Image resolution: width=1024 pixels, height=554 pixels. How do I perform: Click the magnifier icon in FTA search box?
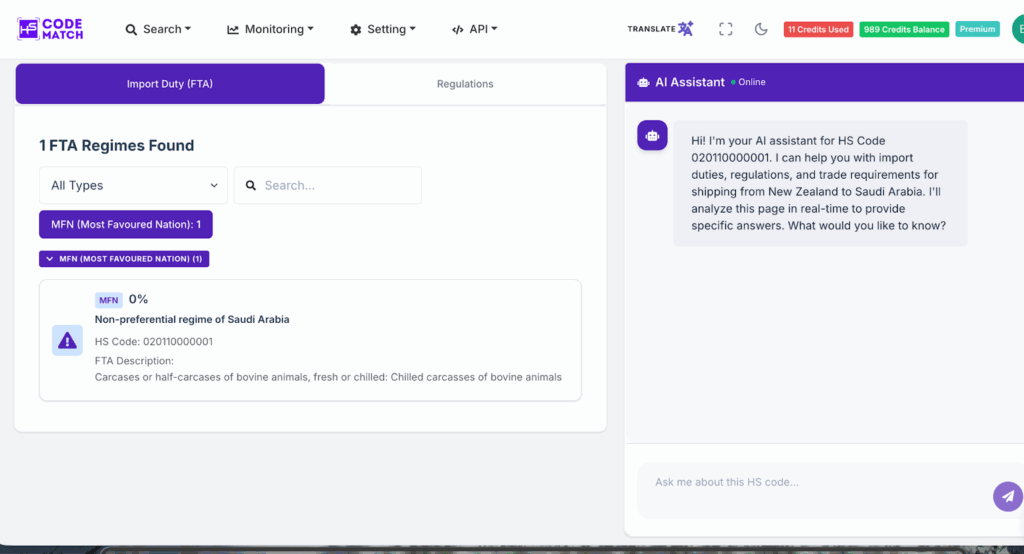251,186
